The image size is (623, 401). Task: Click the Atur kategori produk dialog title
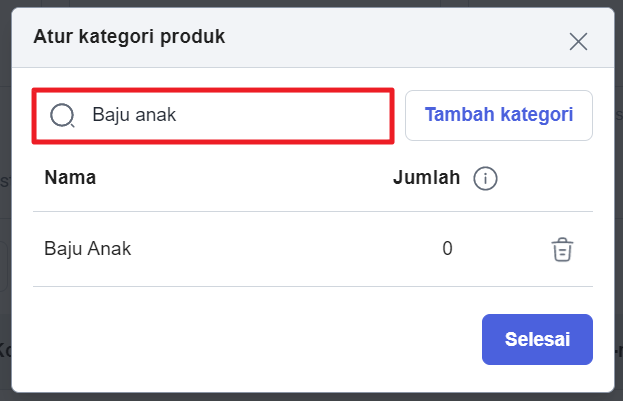coord(129,37)
